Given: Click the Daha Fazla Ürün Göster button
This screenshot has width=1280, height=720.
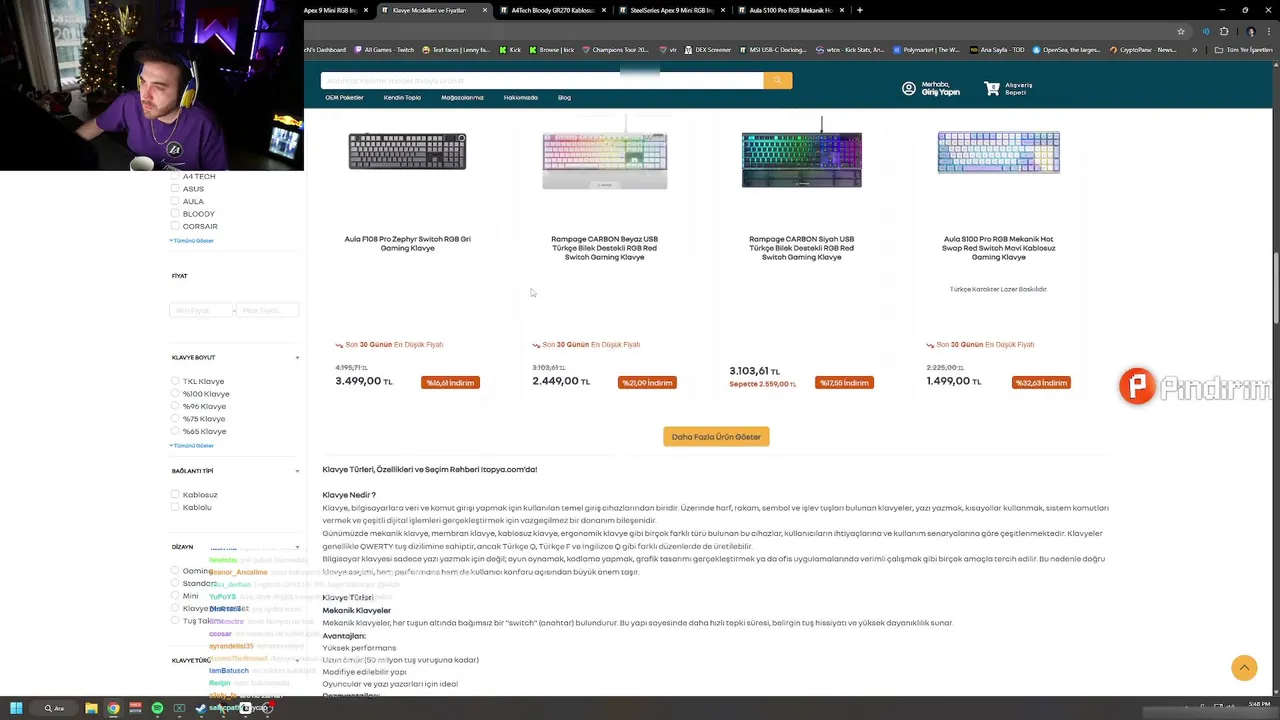Looking at the screenshot, I should tap(716, 437).
